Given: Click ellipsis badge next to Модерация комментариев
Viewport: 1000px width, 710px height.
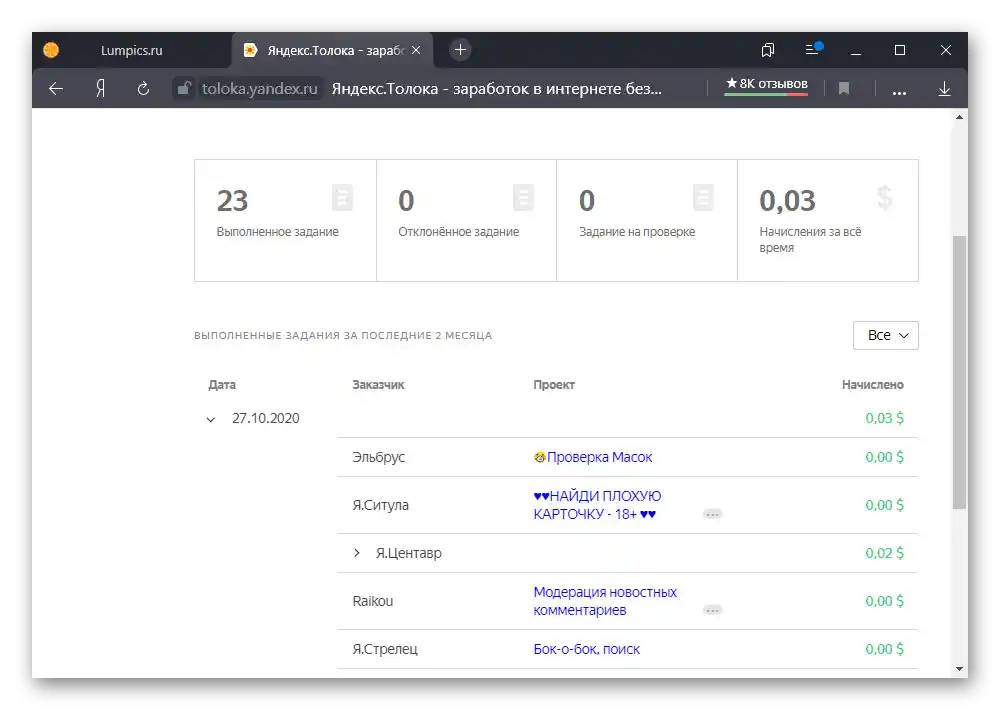Looking at the screenshot, I should 712,610.
